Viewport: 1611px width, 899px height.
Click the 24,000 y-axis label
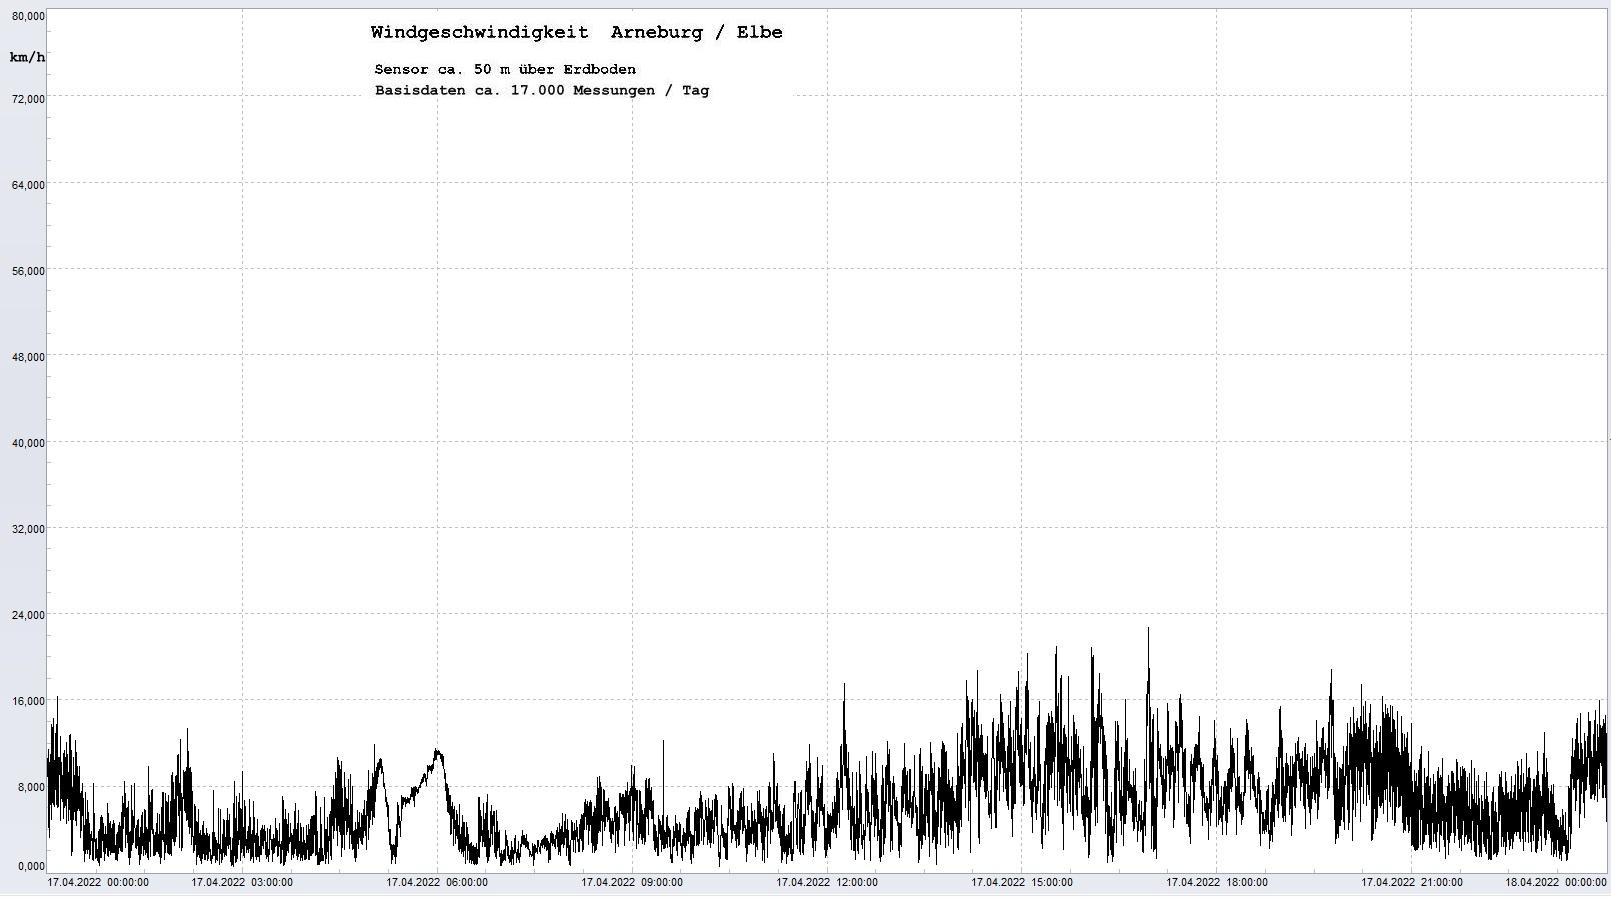click(x=28, y=615)
